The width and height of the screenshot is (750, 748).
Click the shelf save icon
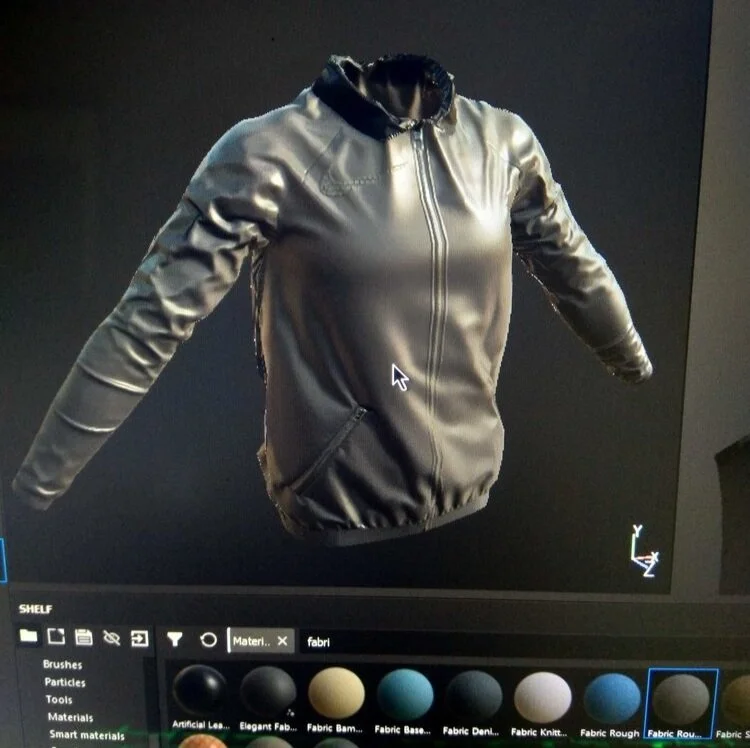[x=84, y=637]
